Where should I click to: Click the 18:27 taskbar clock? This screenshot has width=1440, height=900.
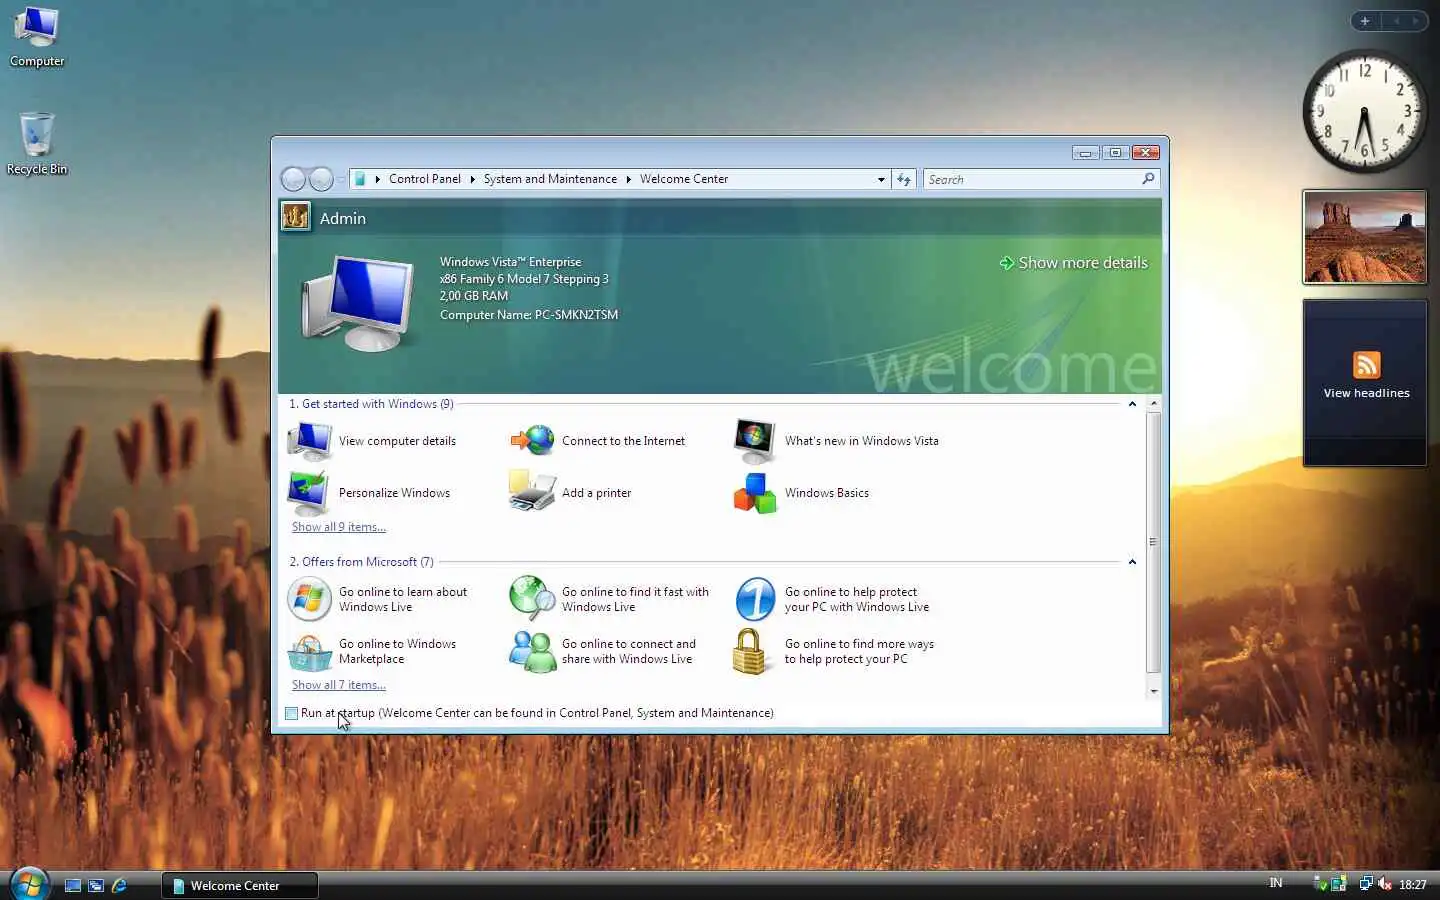[x=1413, y=885]
